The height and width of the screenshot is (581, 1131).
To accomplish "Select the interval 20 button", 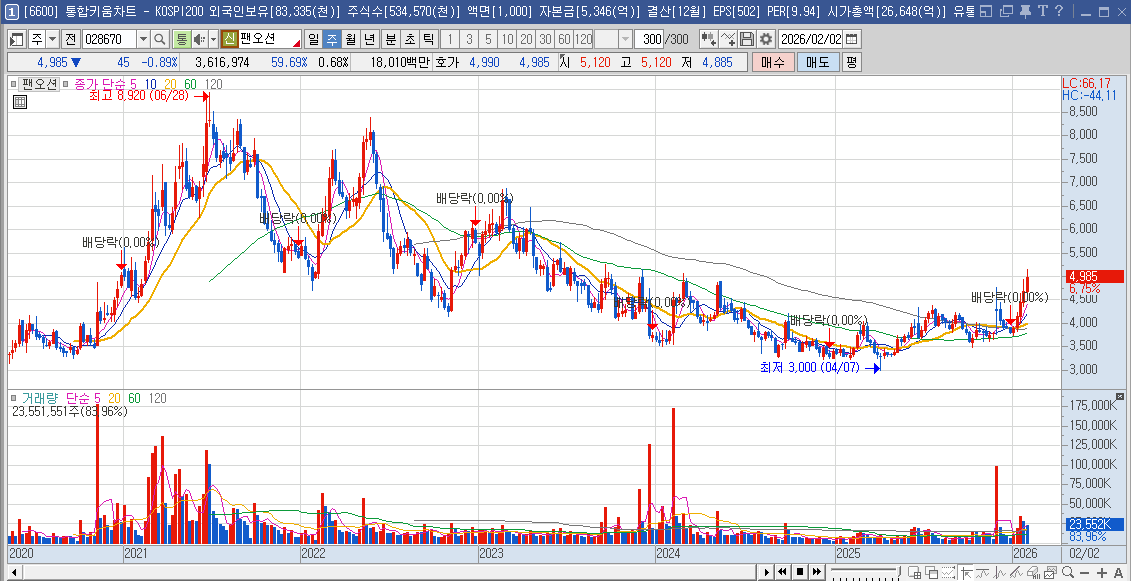I will point(527,39).
